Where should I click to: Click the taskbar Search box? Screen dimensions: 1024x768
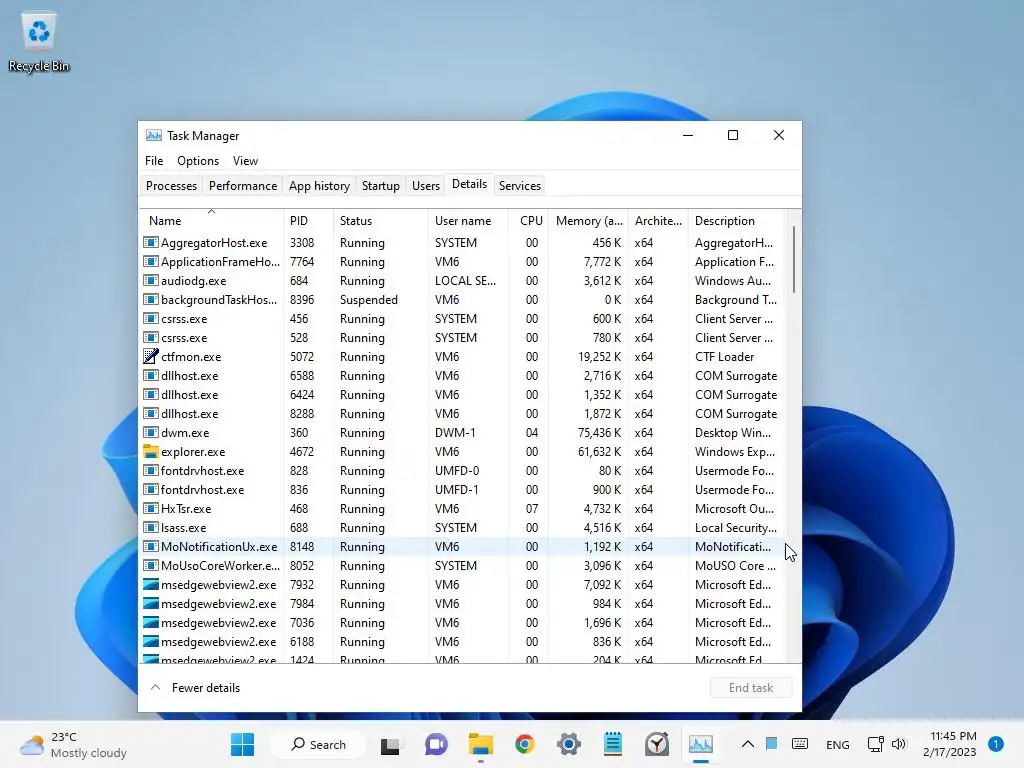pyautogui.click(x=319, y=744)
